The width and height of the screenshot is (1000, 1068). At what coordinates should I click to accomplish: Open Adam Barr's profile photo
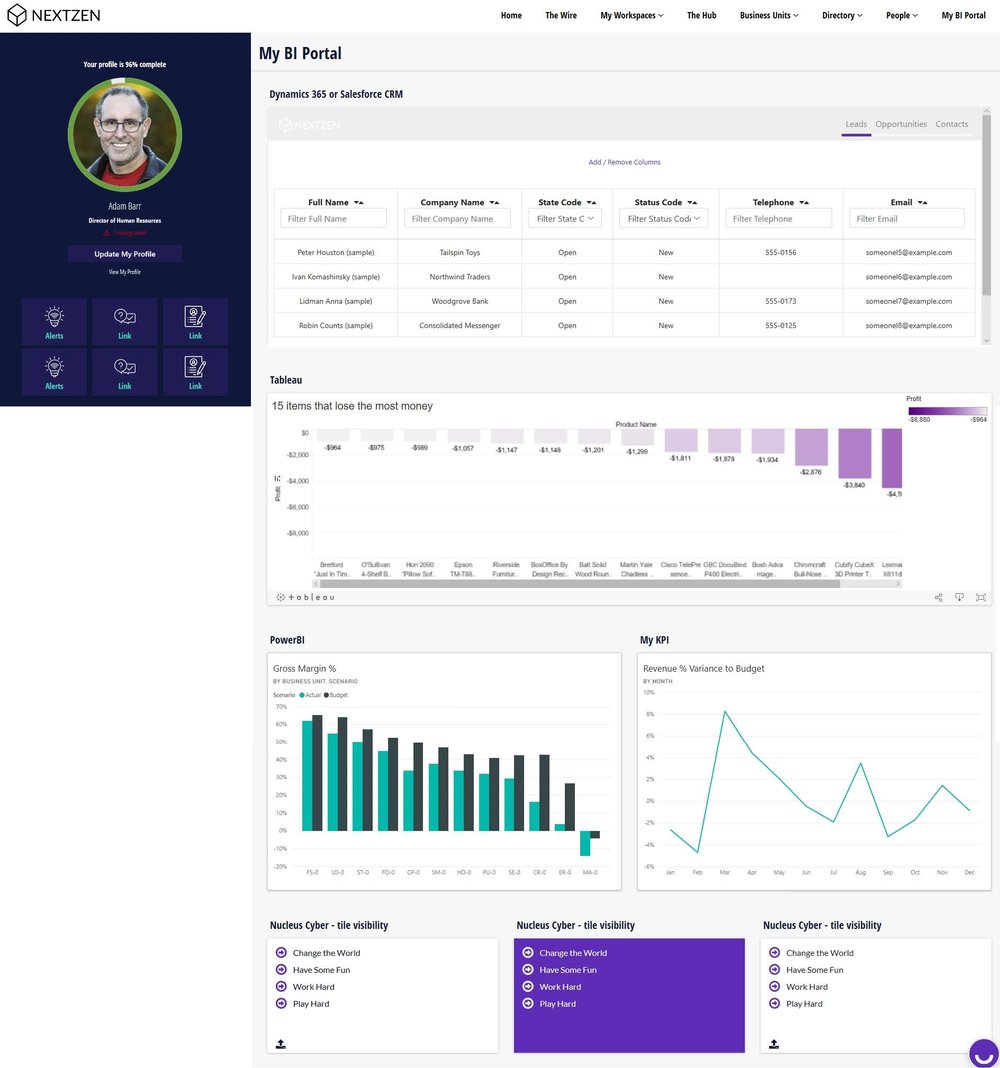coord(125,134)
